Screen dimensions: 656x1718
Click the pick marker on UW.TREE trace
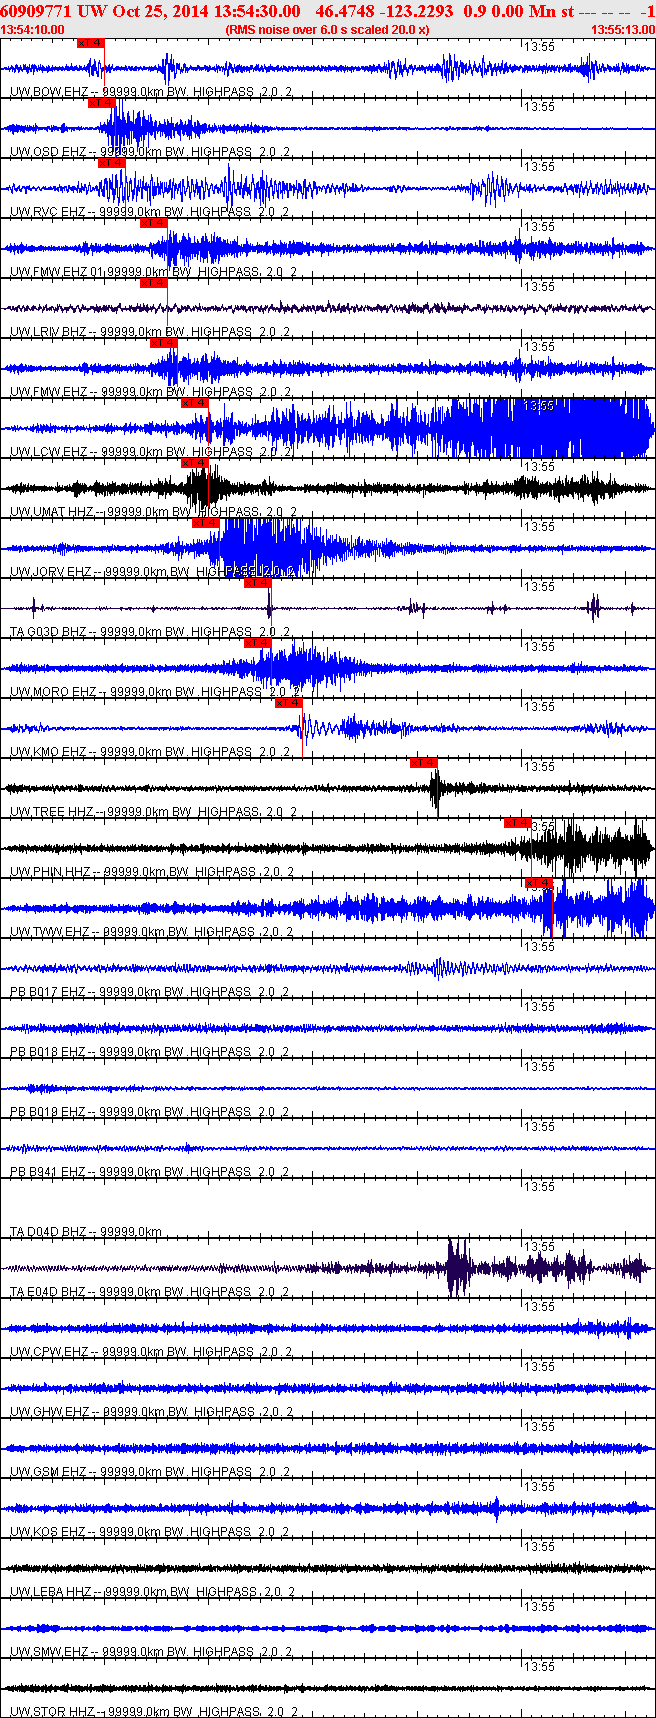point(424,762)
